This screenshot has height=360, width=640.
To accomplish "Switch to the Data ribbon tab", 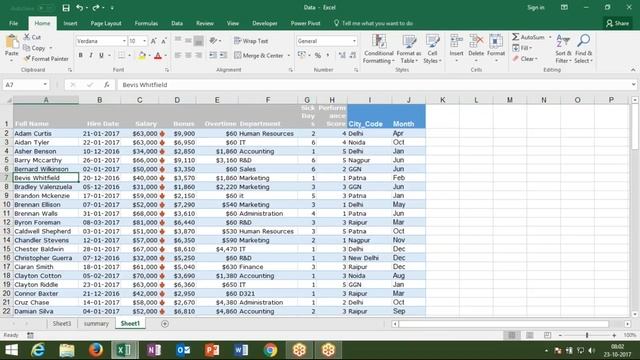I will [177, 23].
